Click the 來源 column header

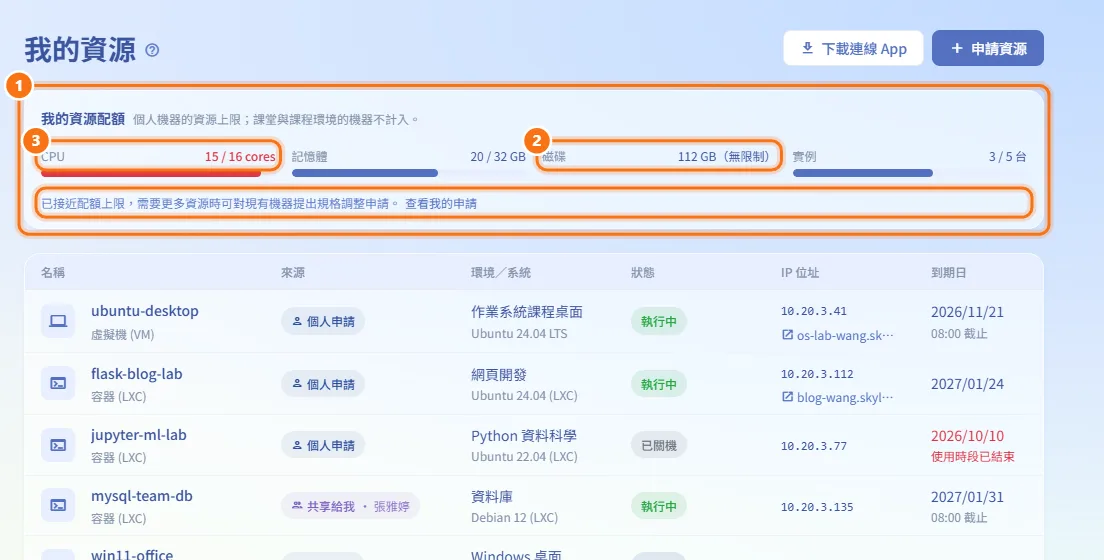pos(293,273)
